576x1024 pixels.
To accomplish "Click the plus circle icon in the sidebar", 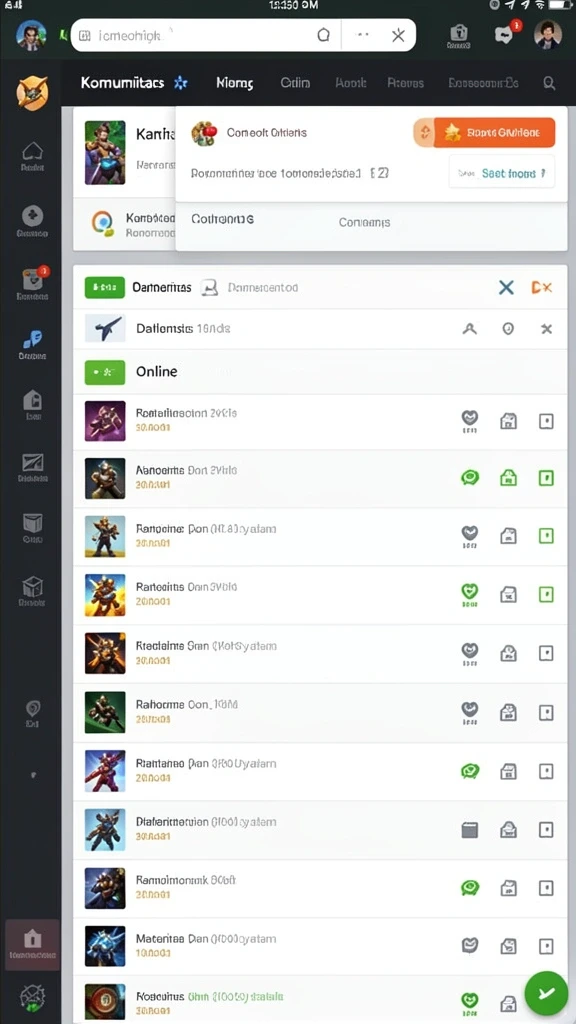I will pos(32,216).
